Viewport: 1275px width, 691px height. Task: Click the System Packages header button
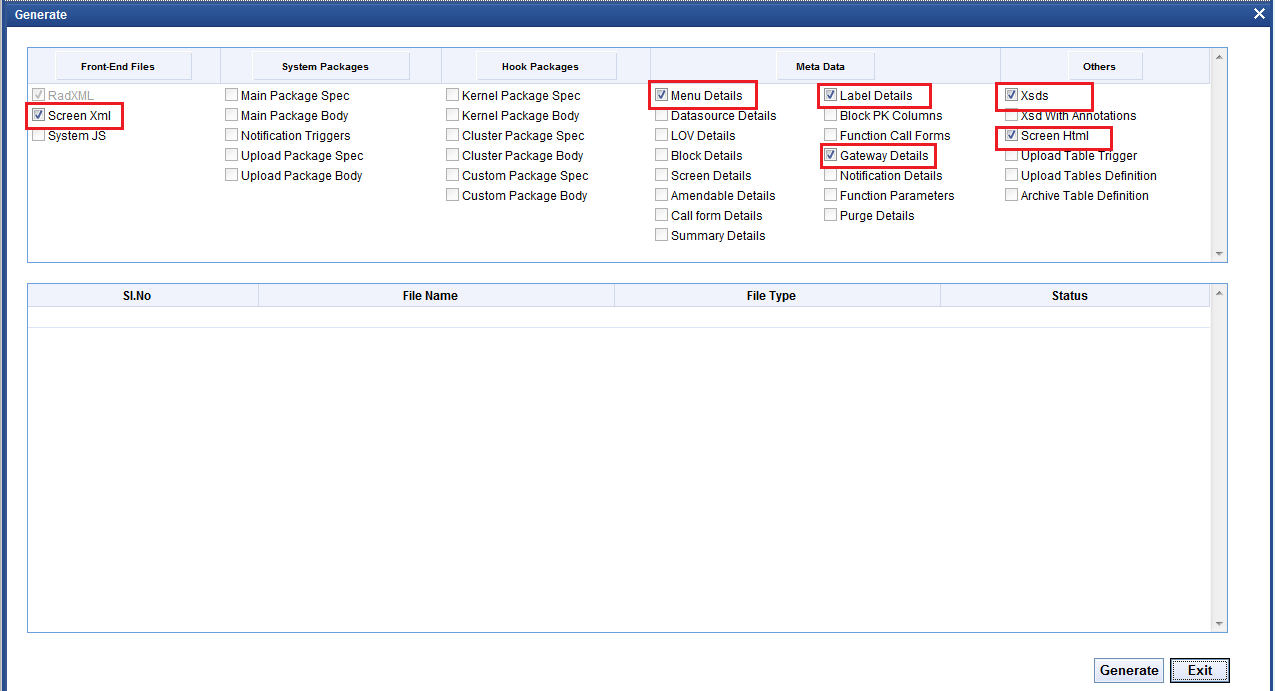(x=331, y=67)
